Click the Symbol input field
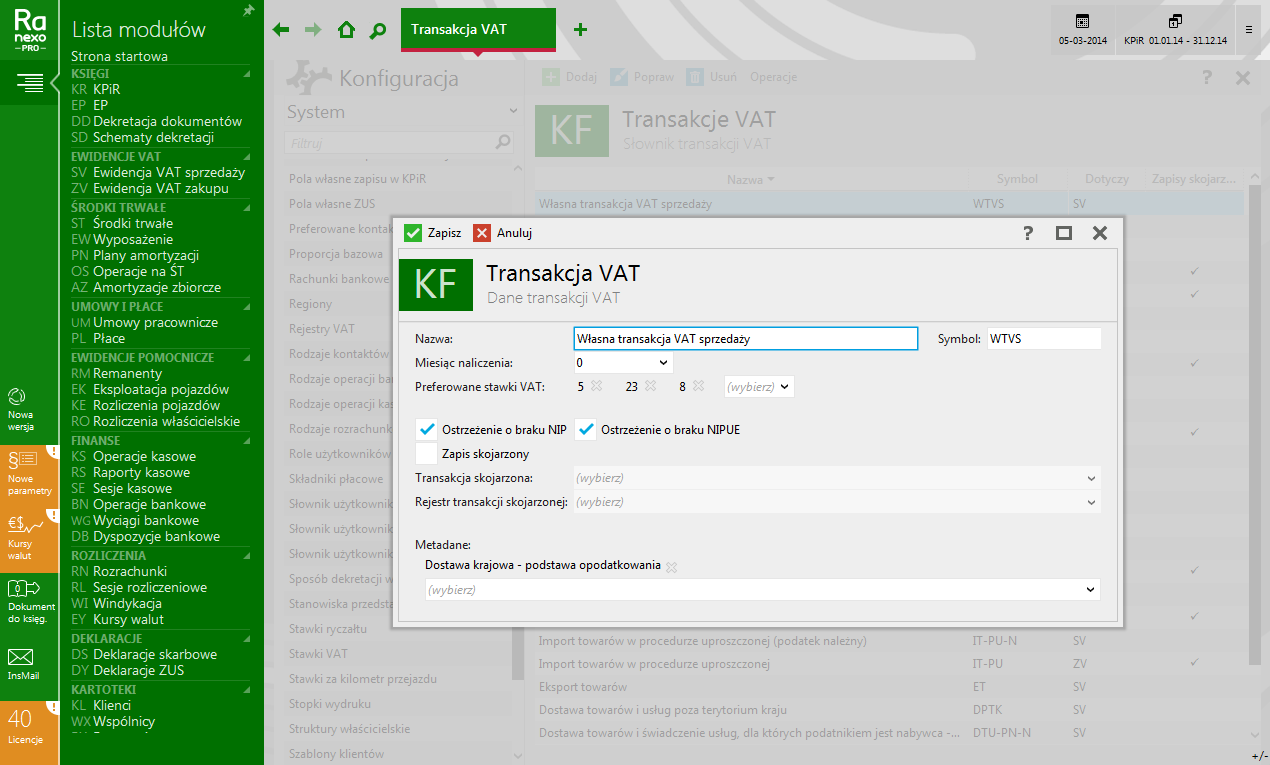 click(x=1043, y=339)
